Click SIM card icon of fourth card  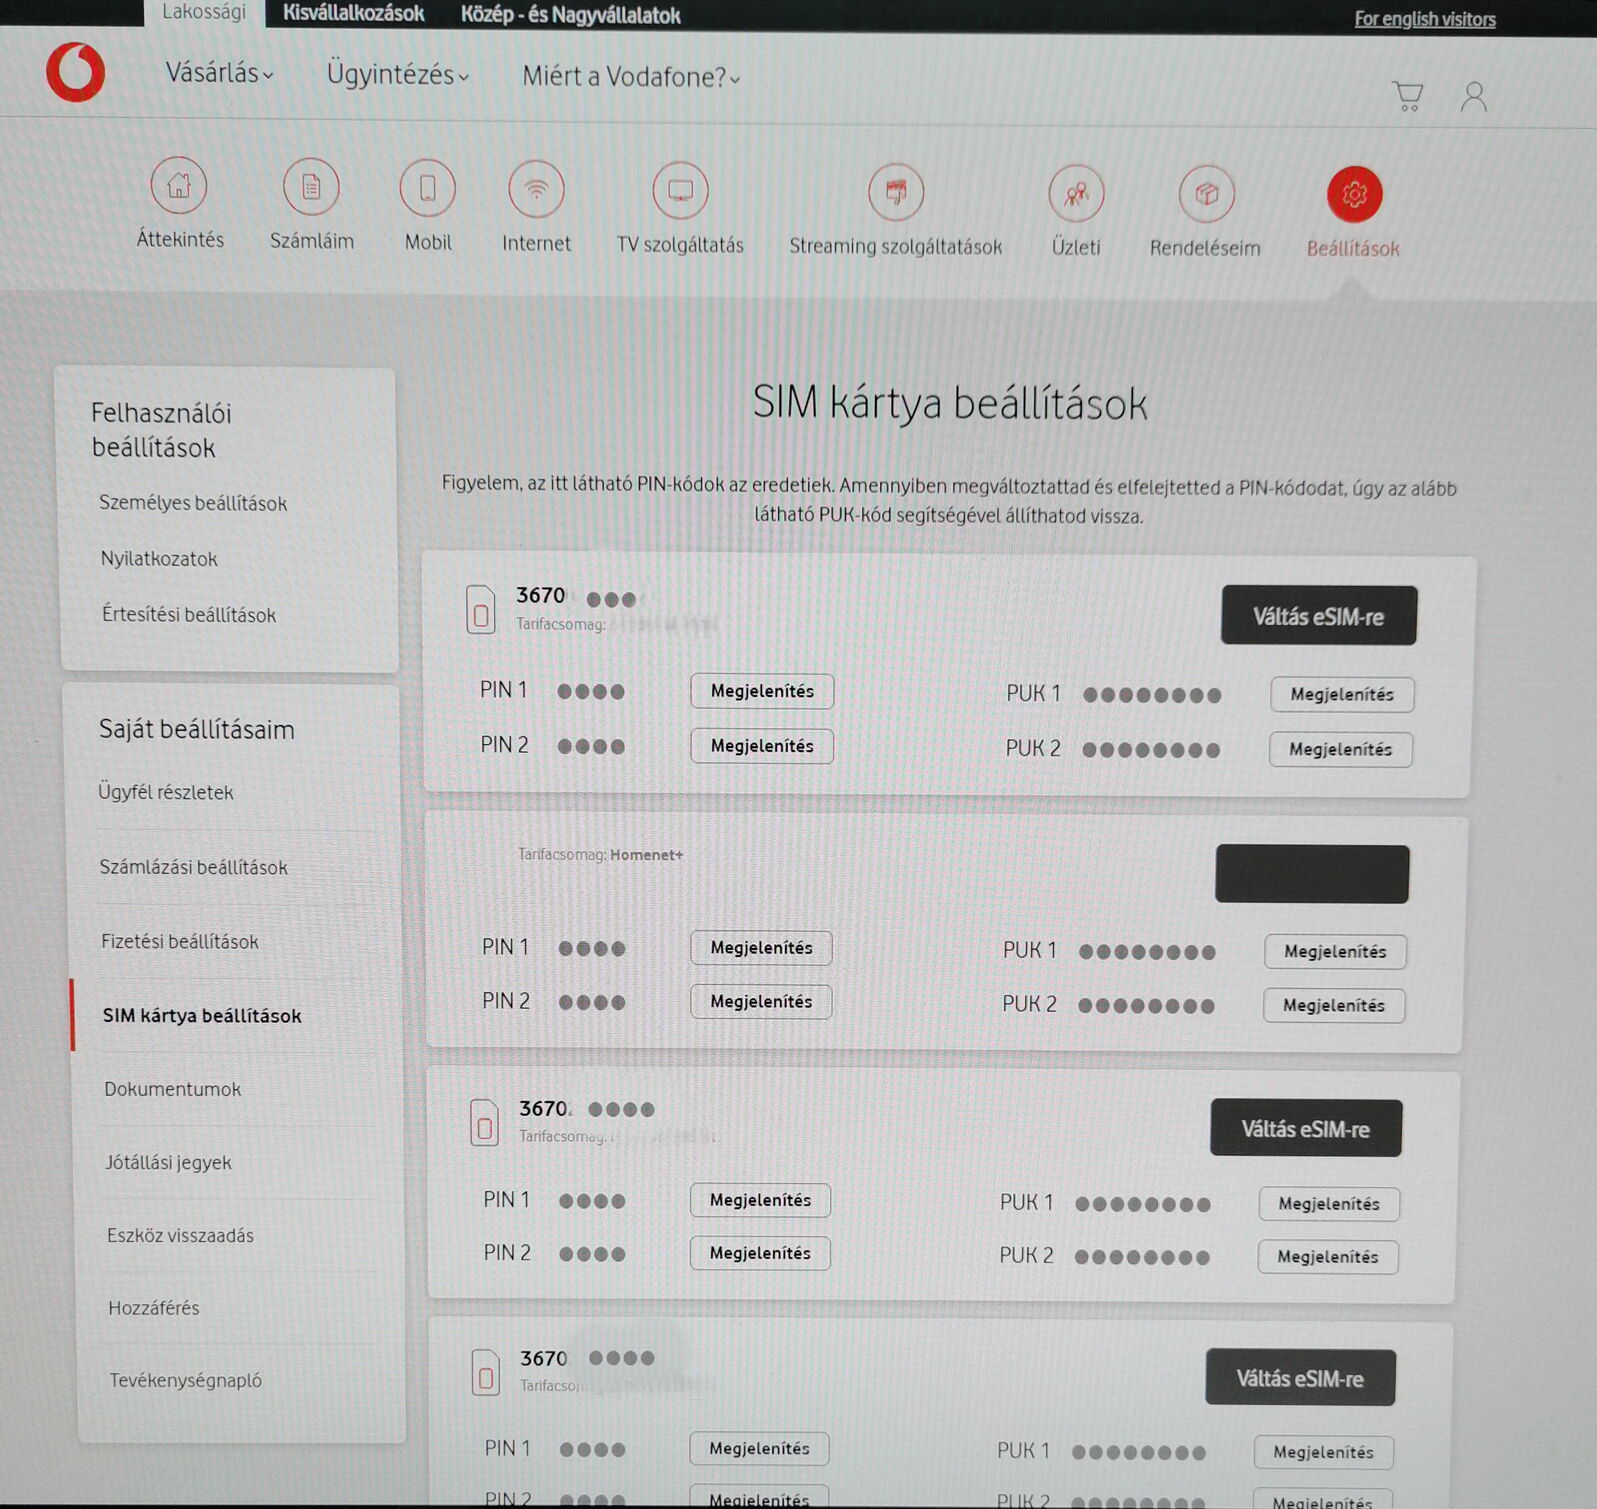485,1372
